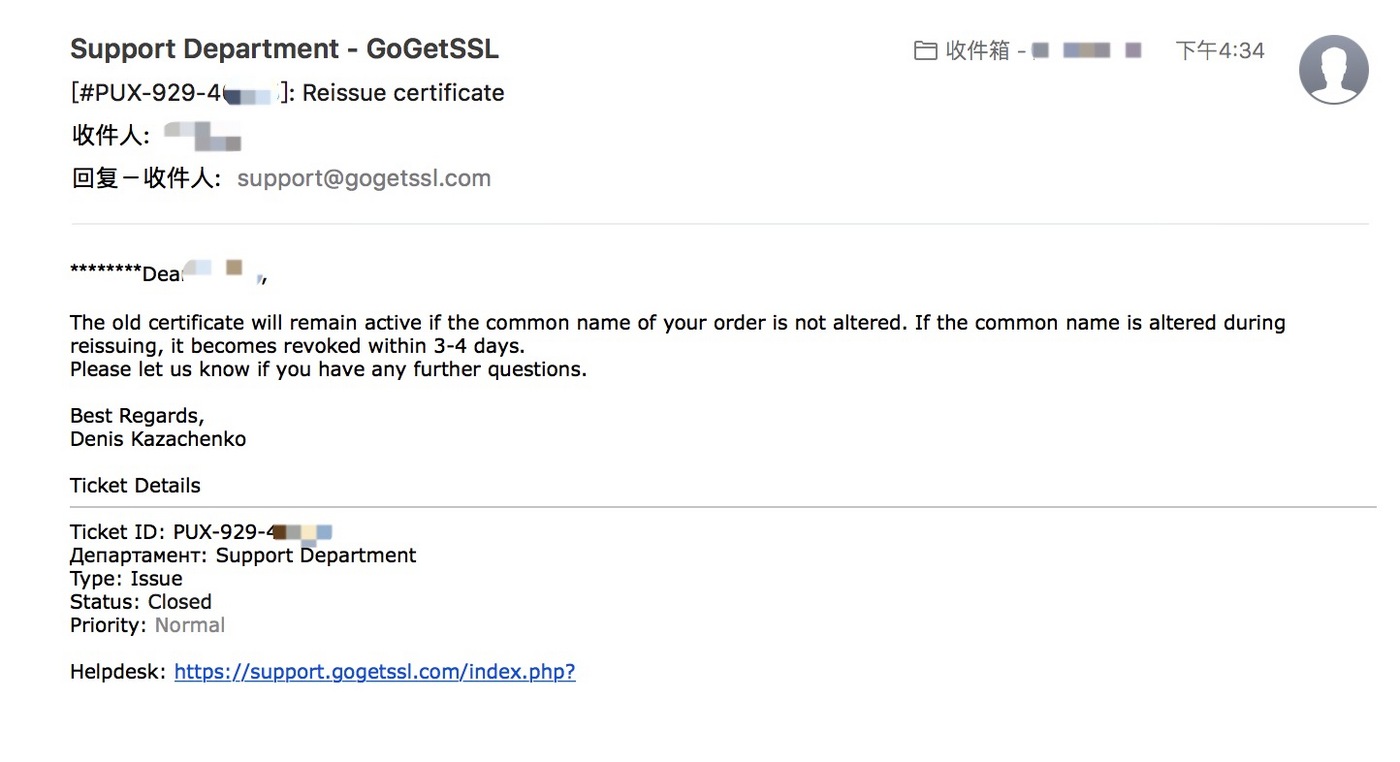Click the inbox folder icon
This screenshot has height=762, width=1400.
point(925,50)
